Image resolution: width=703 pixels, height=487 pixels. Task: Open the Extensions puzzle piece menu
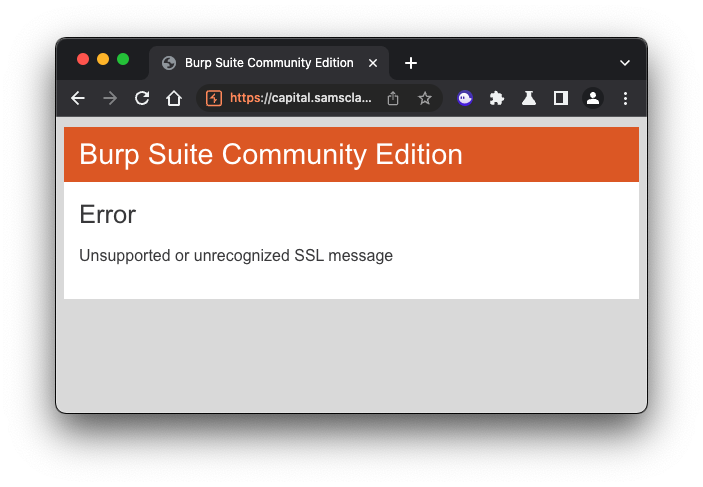pyautogui.click(x=497, y=98)
